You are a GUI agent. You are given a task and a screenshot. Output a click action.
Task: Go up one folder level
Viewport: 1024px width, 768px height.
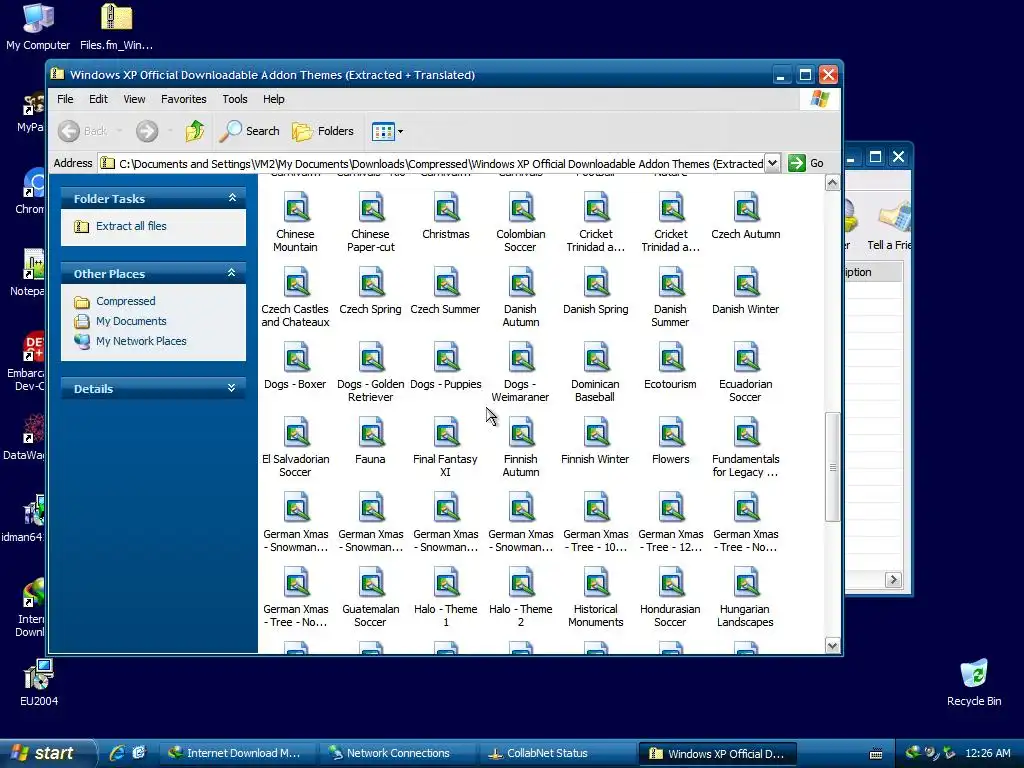coord(194,131)
